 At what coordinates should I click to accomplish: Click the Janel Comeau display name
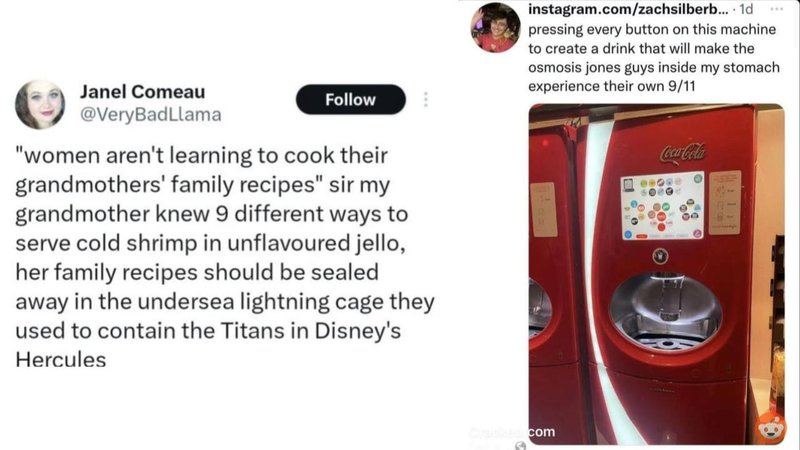(x=142, y=91)
